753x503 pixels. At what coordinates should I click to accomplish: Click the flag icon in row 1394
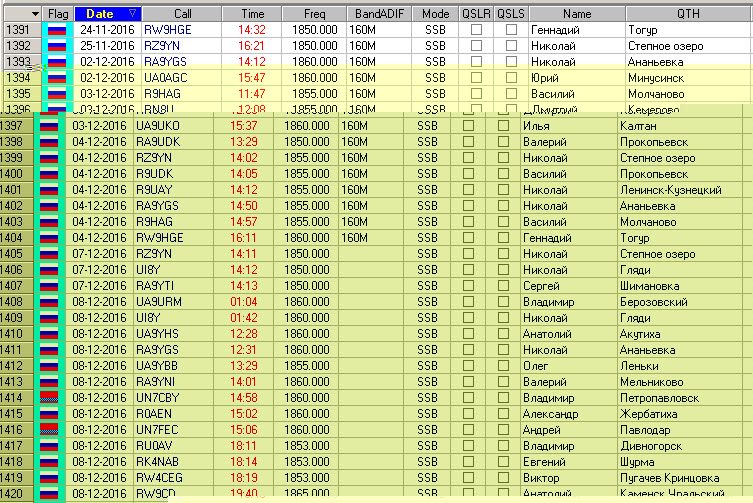tap(57, 77)
